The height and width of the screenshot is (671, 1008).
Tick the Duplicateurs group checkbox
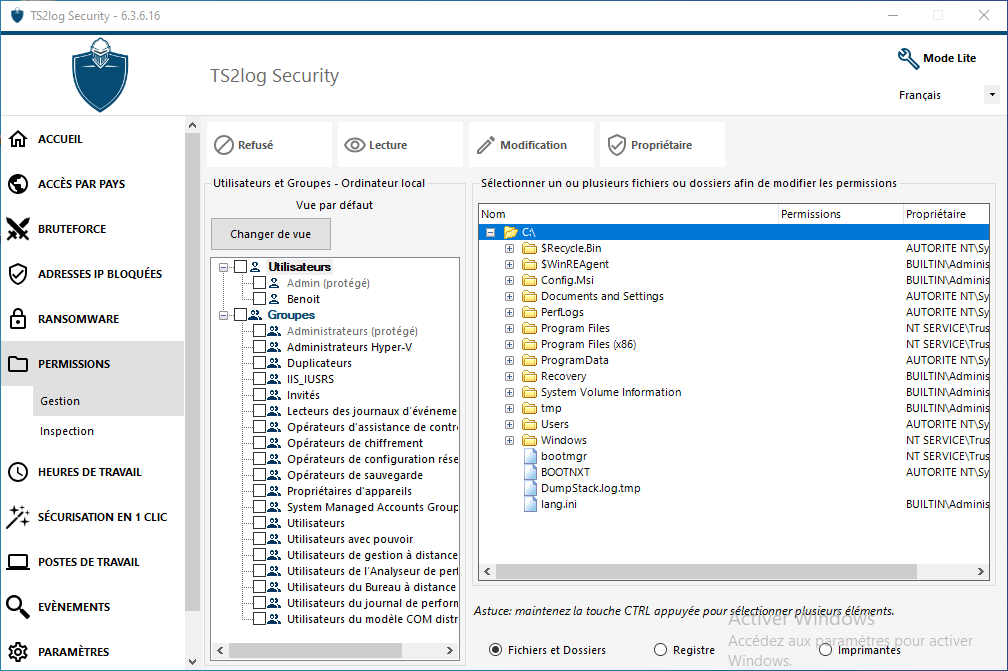click(x=260, y=363)
